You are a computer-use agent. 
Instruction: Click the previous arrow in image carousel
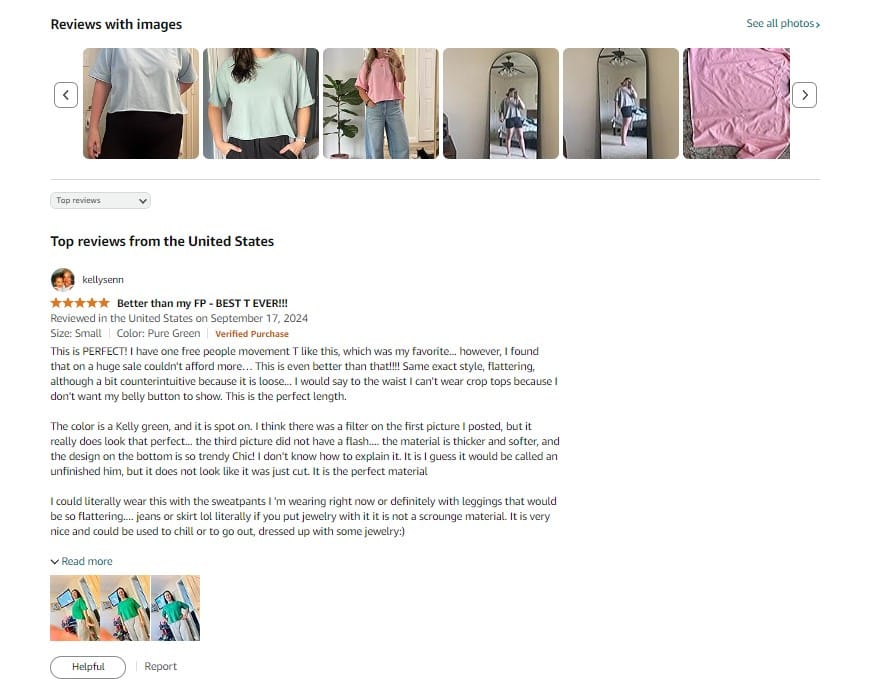click(66, 95)
